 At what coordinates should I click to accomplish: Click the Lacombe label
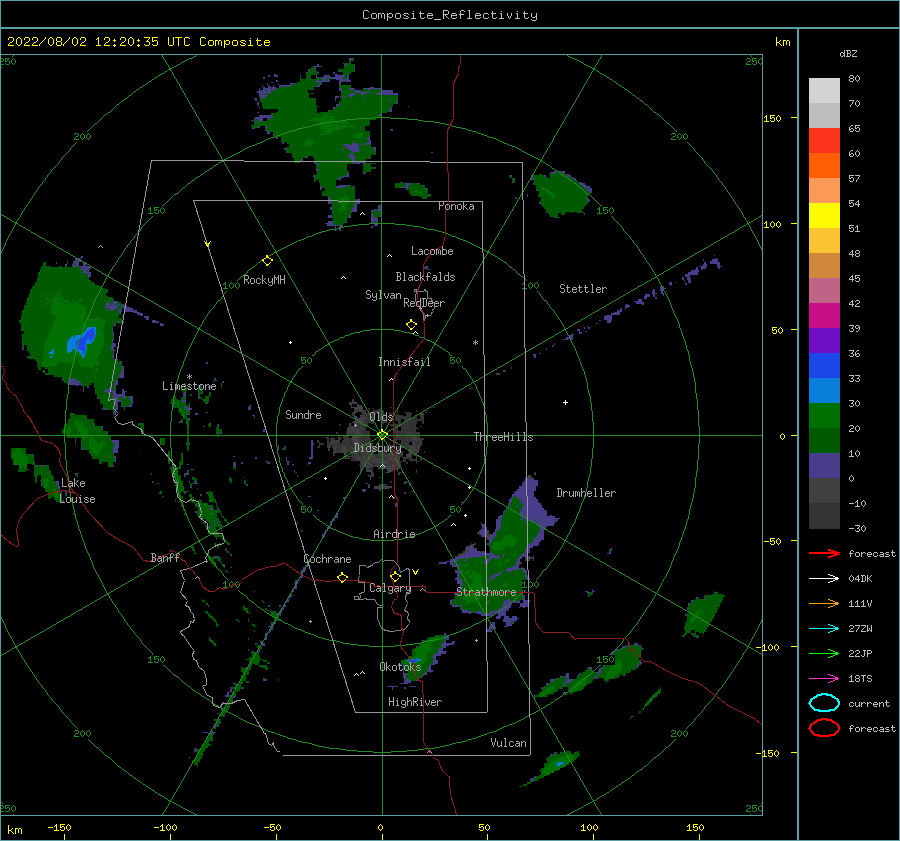point(432,251)
